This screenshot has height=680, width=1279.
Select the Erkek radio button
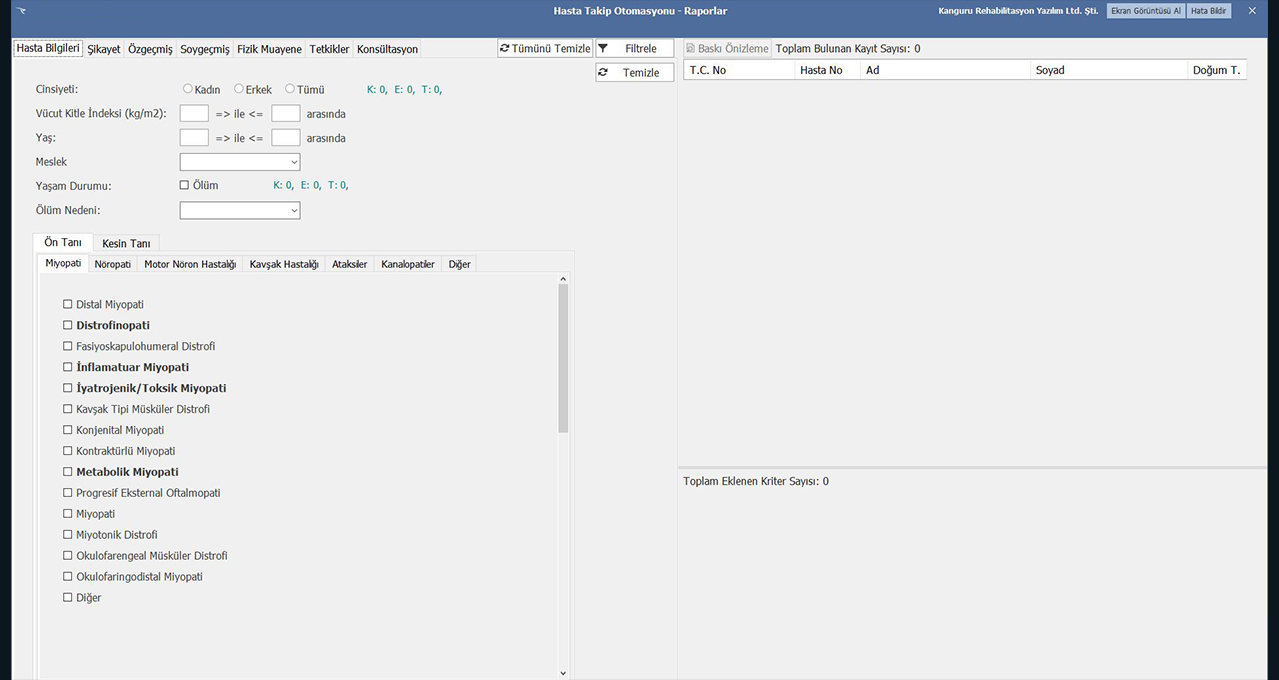[x=239, y=89]
